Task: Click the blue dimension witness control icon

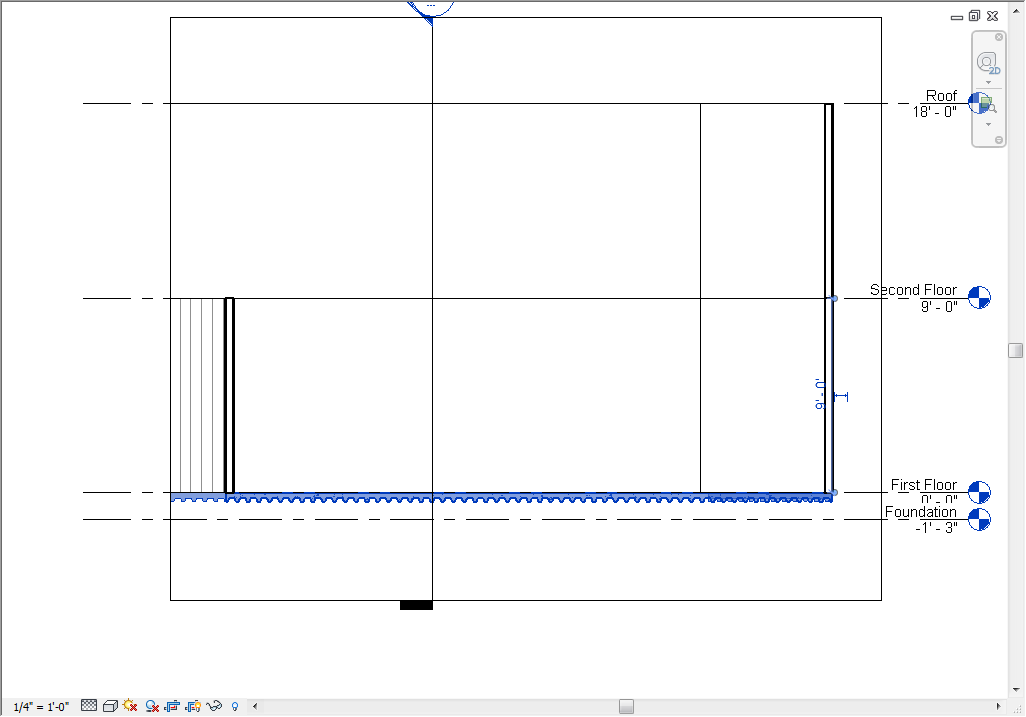Action: point(842,396)
